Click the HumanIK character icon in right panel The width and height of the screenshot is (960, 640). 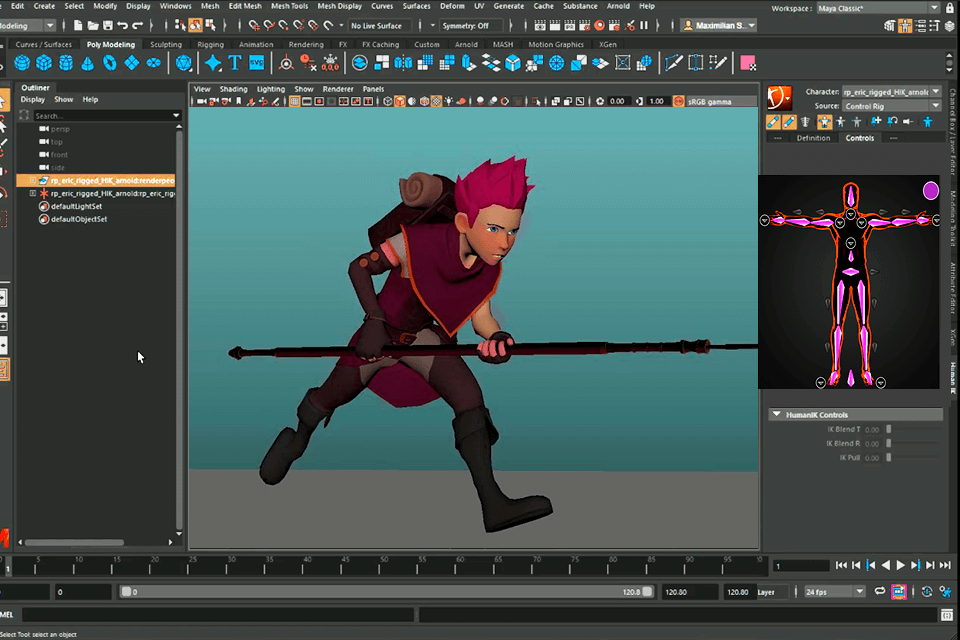777,97
